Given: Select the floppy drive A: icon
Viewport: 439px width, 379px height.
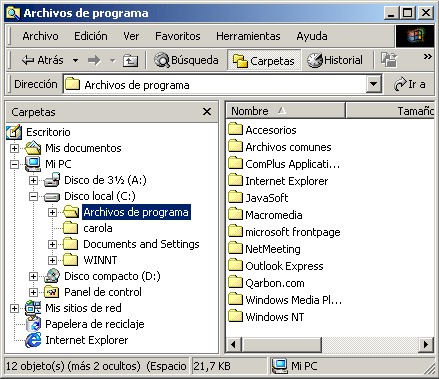Looking at the screenshot, I should tap(52, 180).
